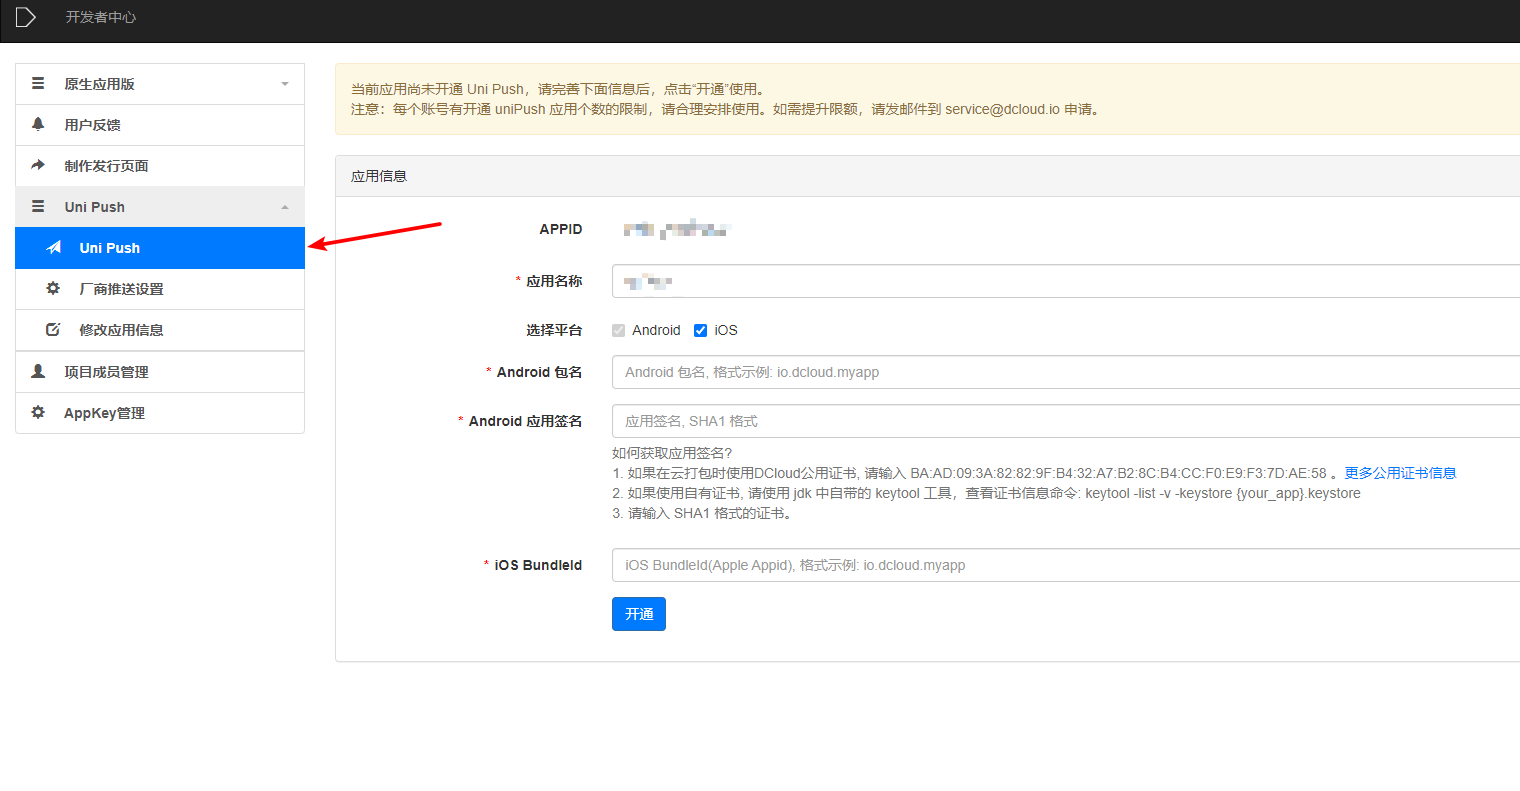Click the gear icon beside 厂商推送设置
The width and height of the screenshot is (1520, 791).
click(x=53, y=288)
